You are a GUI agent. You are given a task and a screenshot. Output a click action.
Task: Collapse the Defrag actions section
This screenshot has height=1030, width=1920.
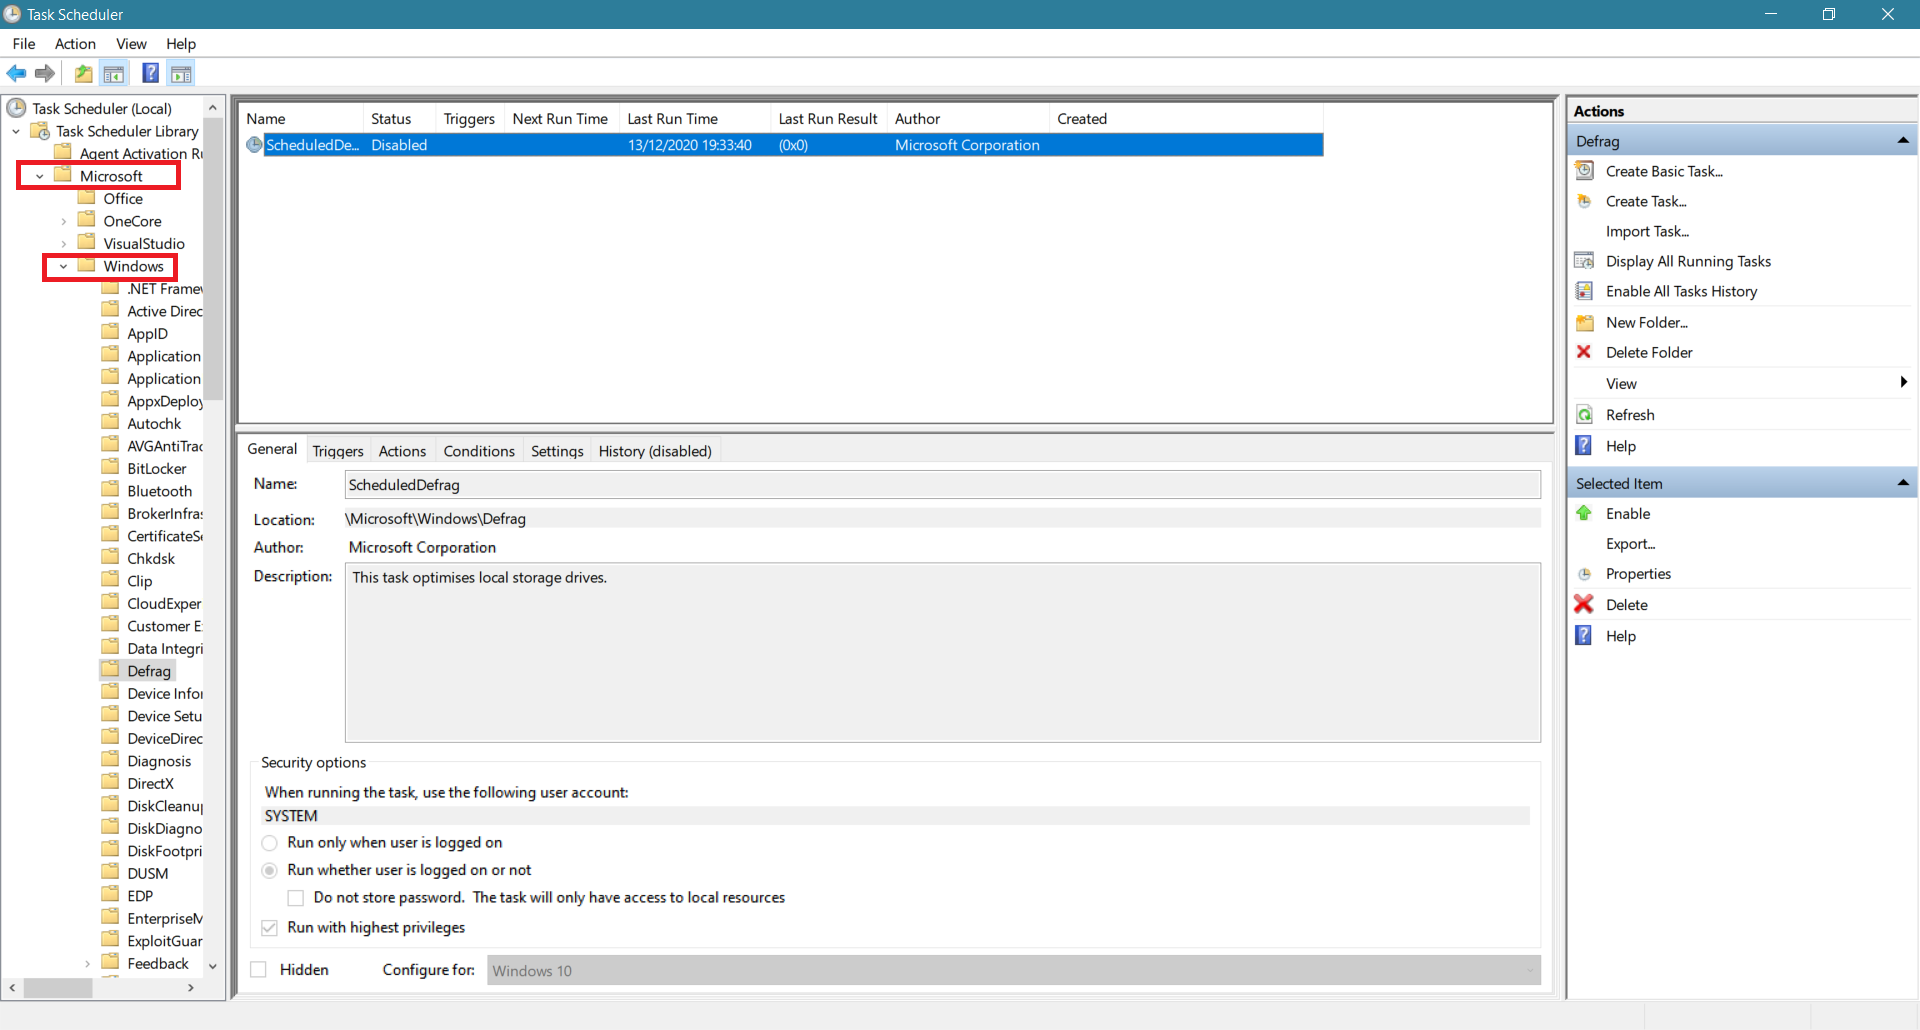coord(1903,141)
